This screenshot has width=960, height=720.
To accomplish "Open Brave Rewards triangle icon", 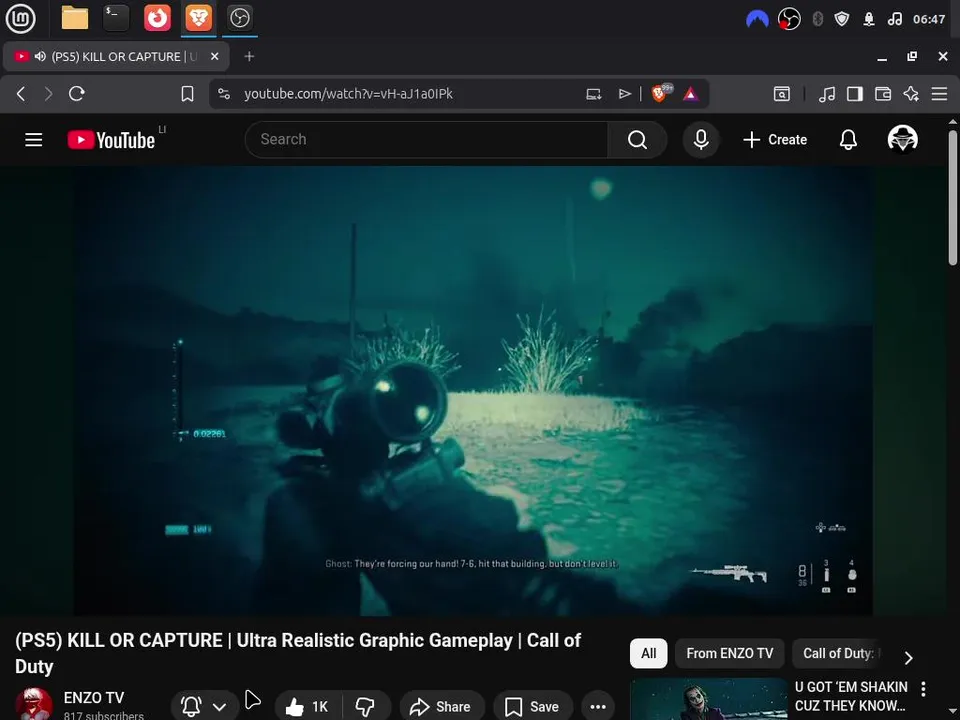I will click(x=691, y=94).
